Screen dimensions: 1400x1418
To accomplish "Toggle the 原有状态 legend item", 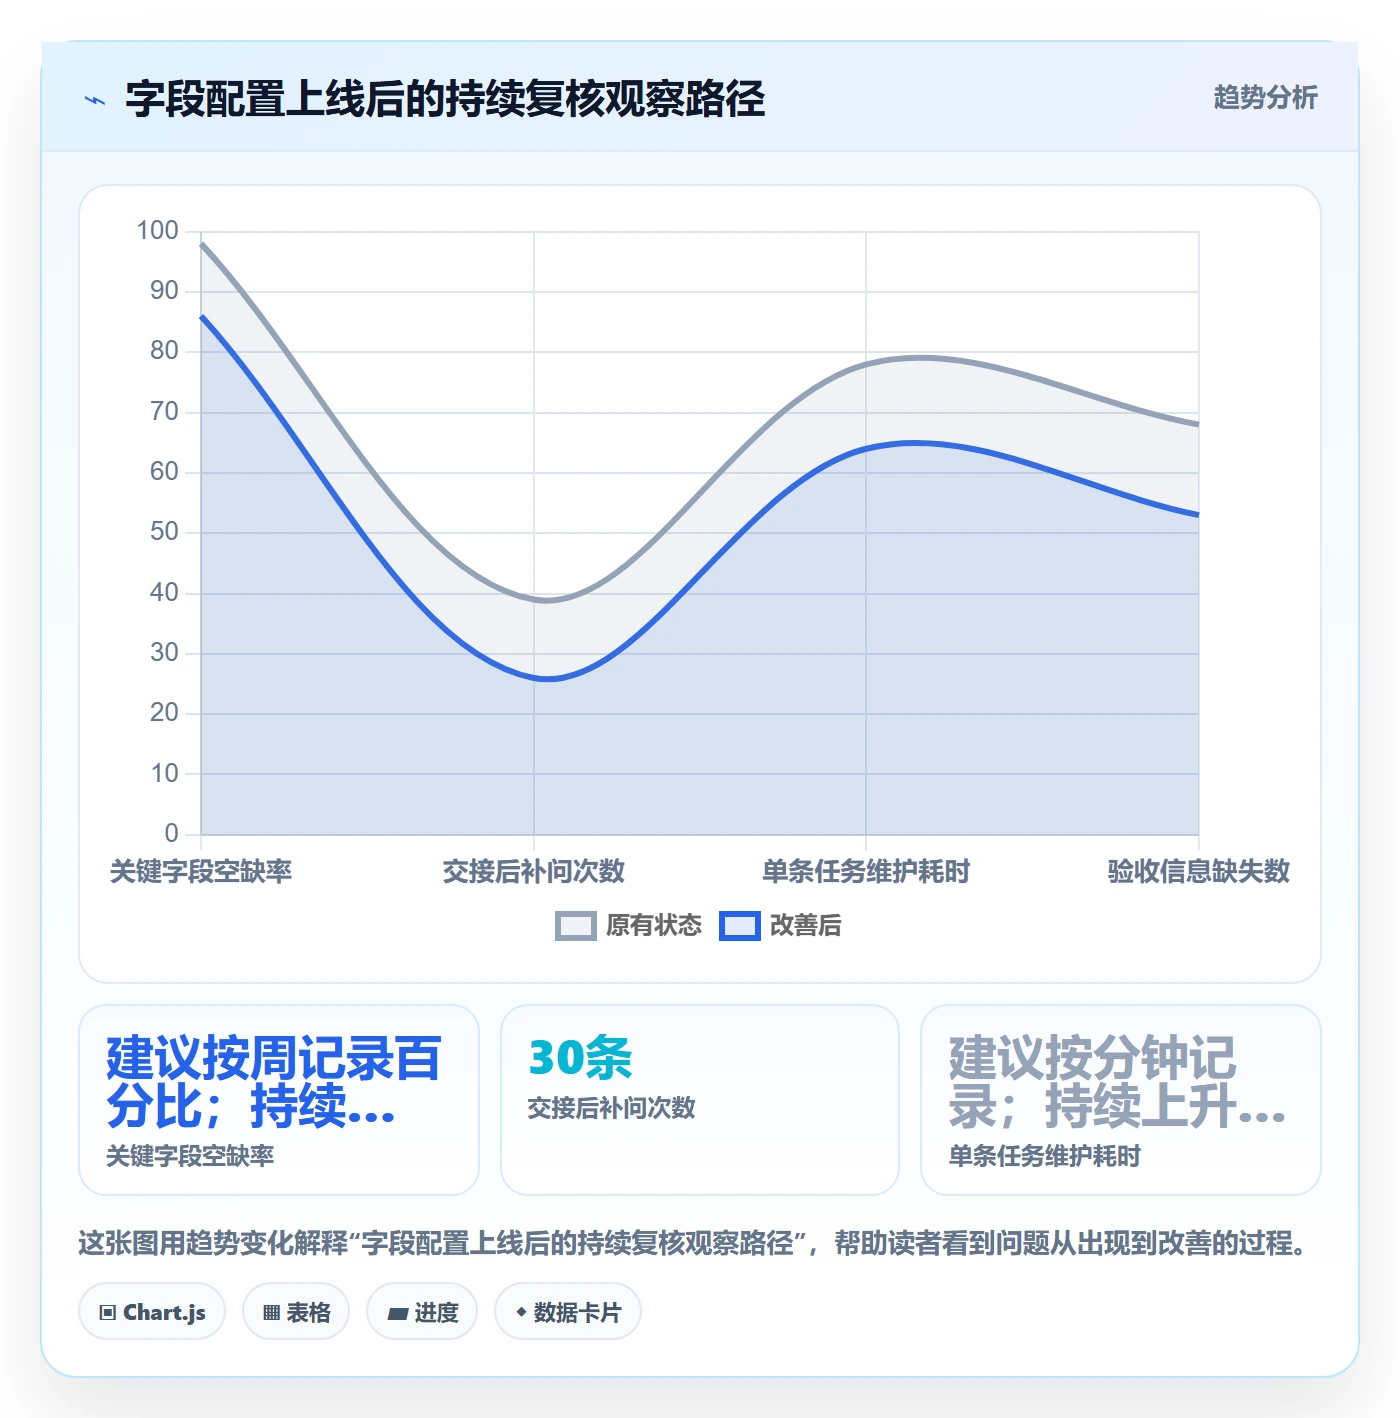I will [629, 925].
